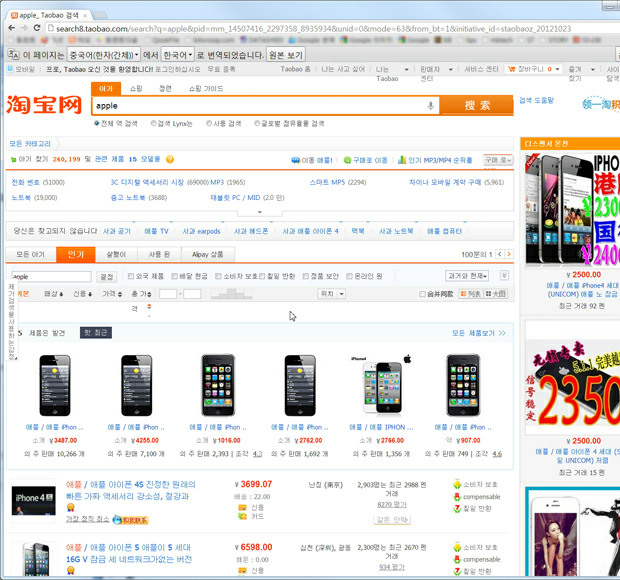This screenshot has width=620, height=580.
Task: Click the medal icon under the iPhone 4S title
Action: [70, 507]
